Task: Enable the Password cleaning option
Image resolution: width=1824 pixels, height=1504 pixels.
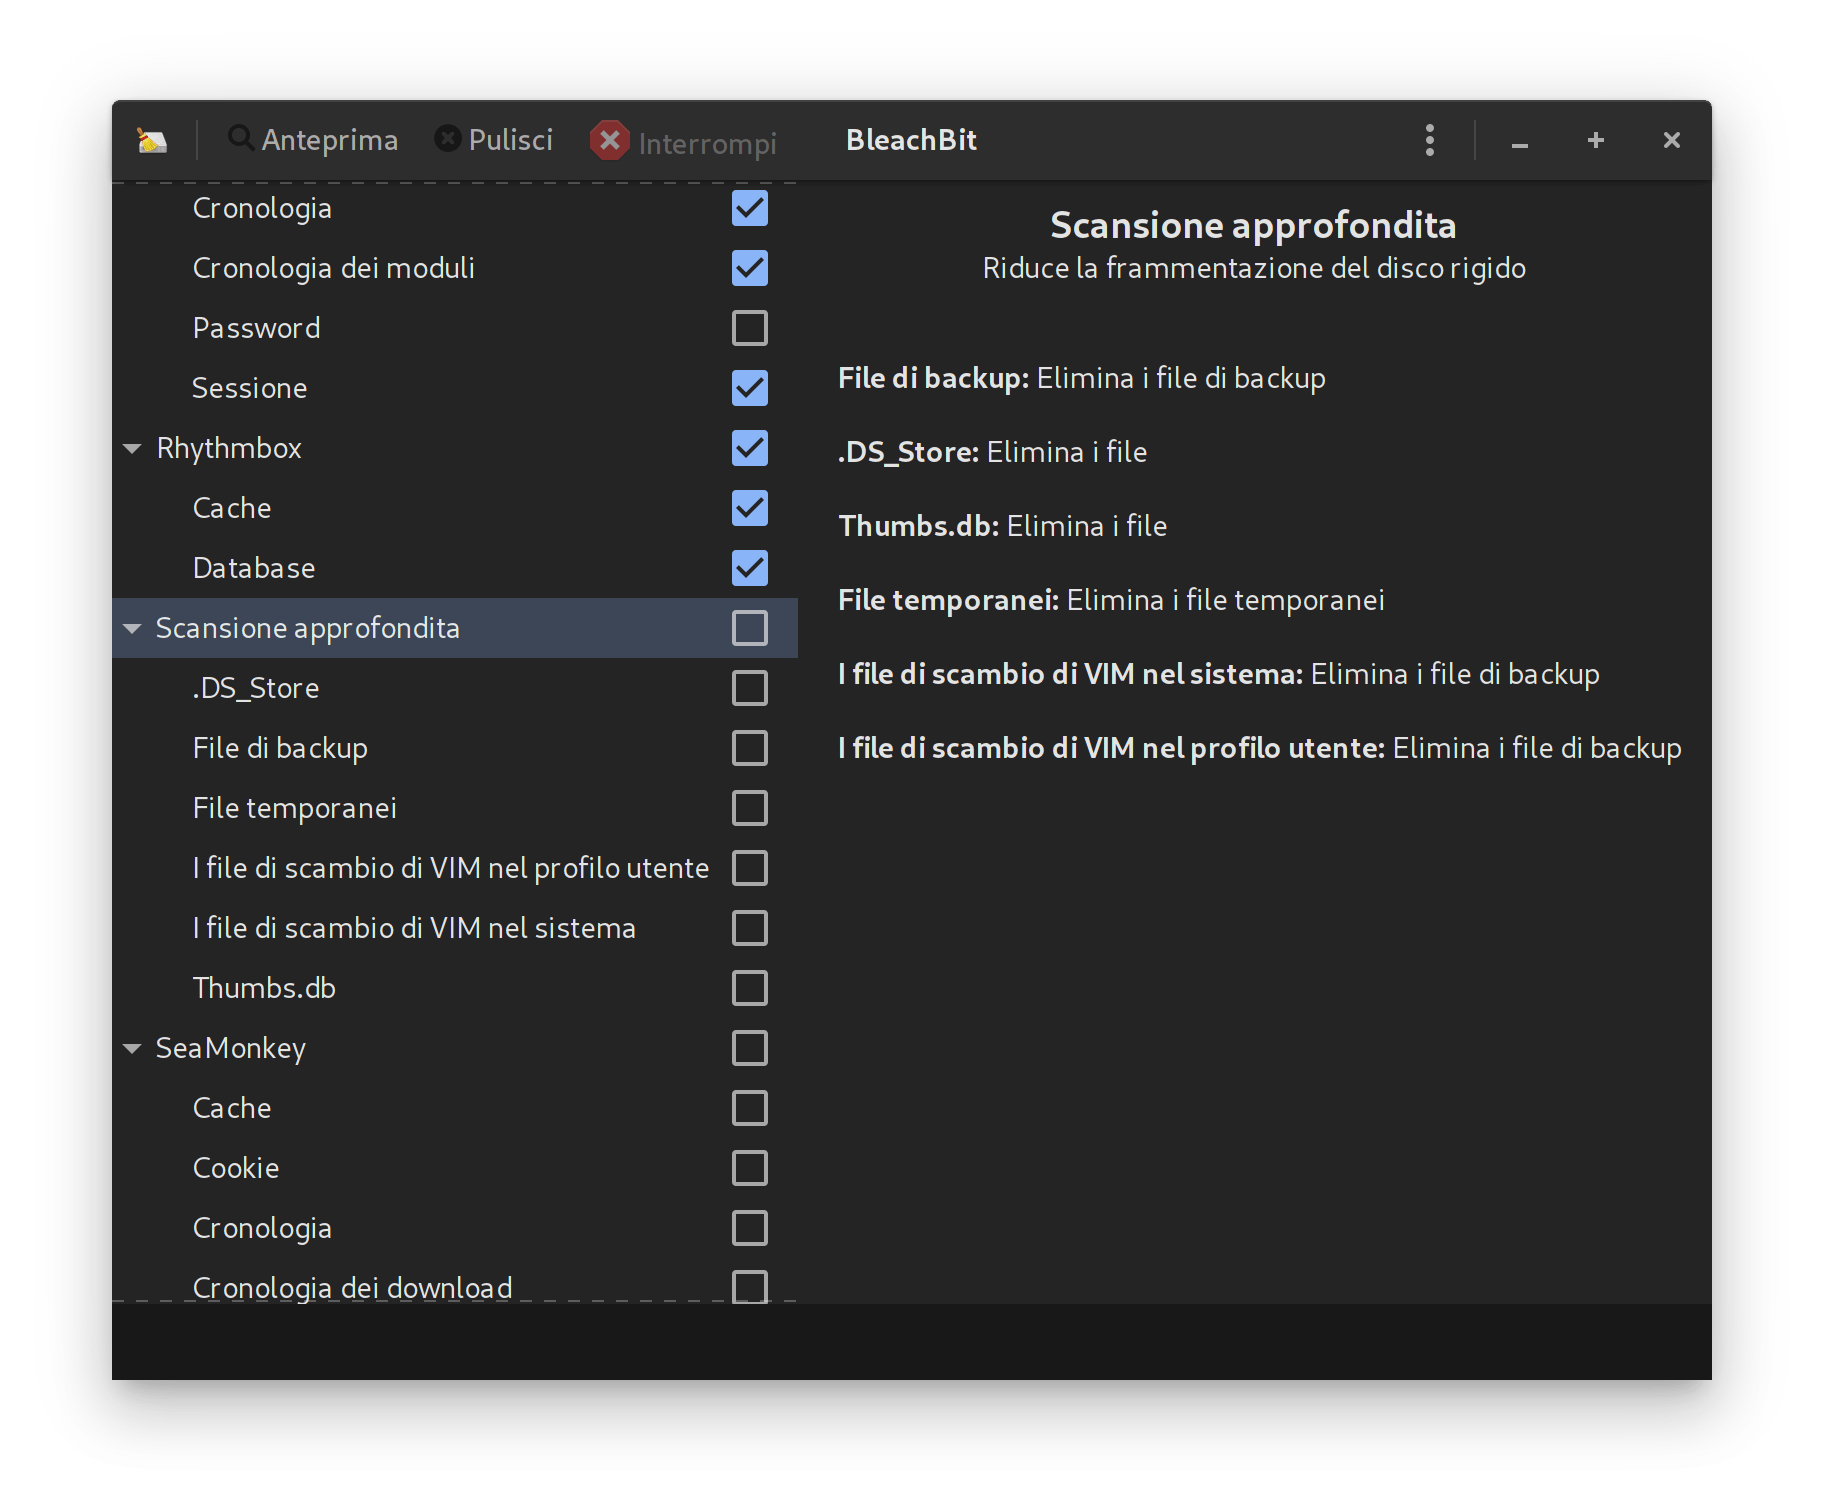Action: tap(749, 328)
